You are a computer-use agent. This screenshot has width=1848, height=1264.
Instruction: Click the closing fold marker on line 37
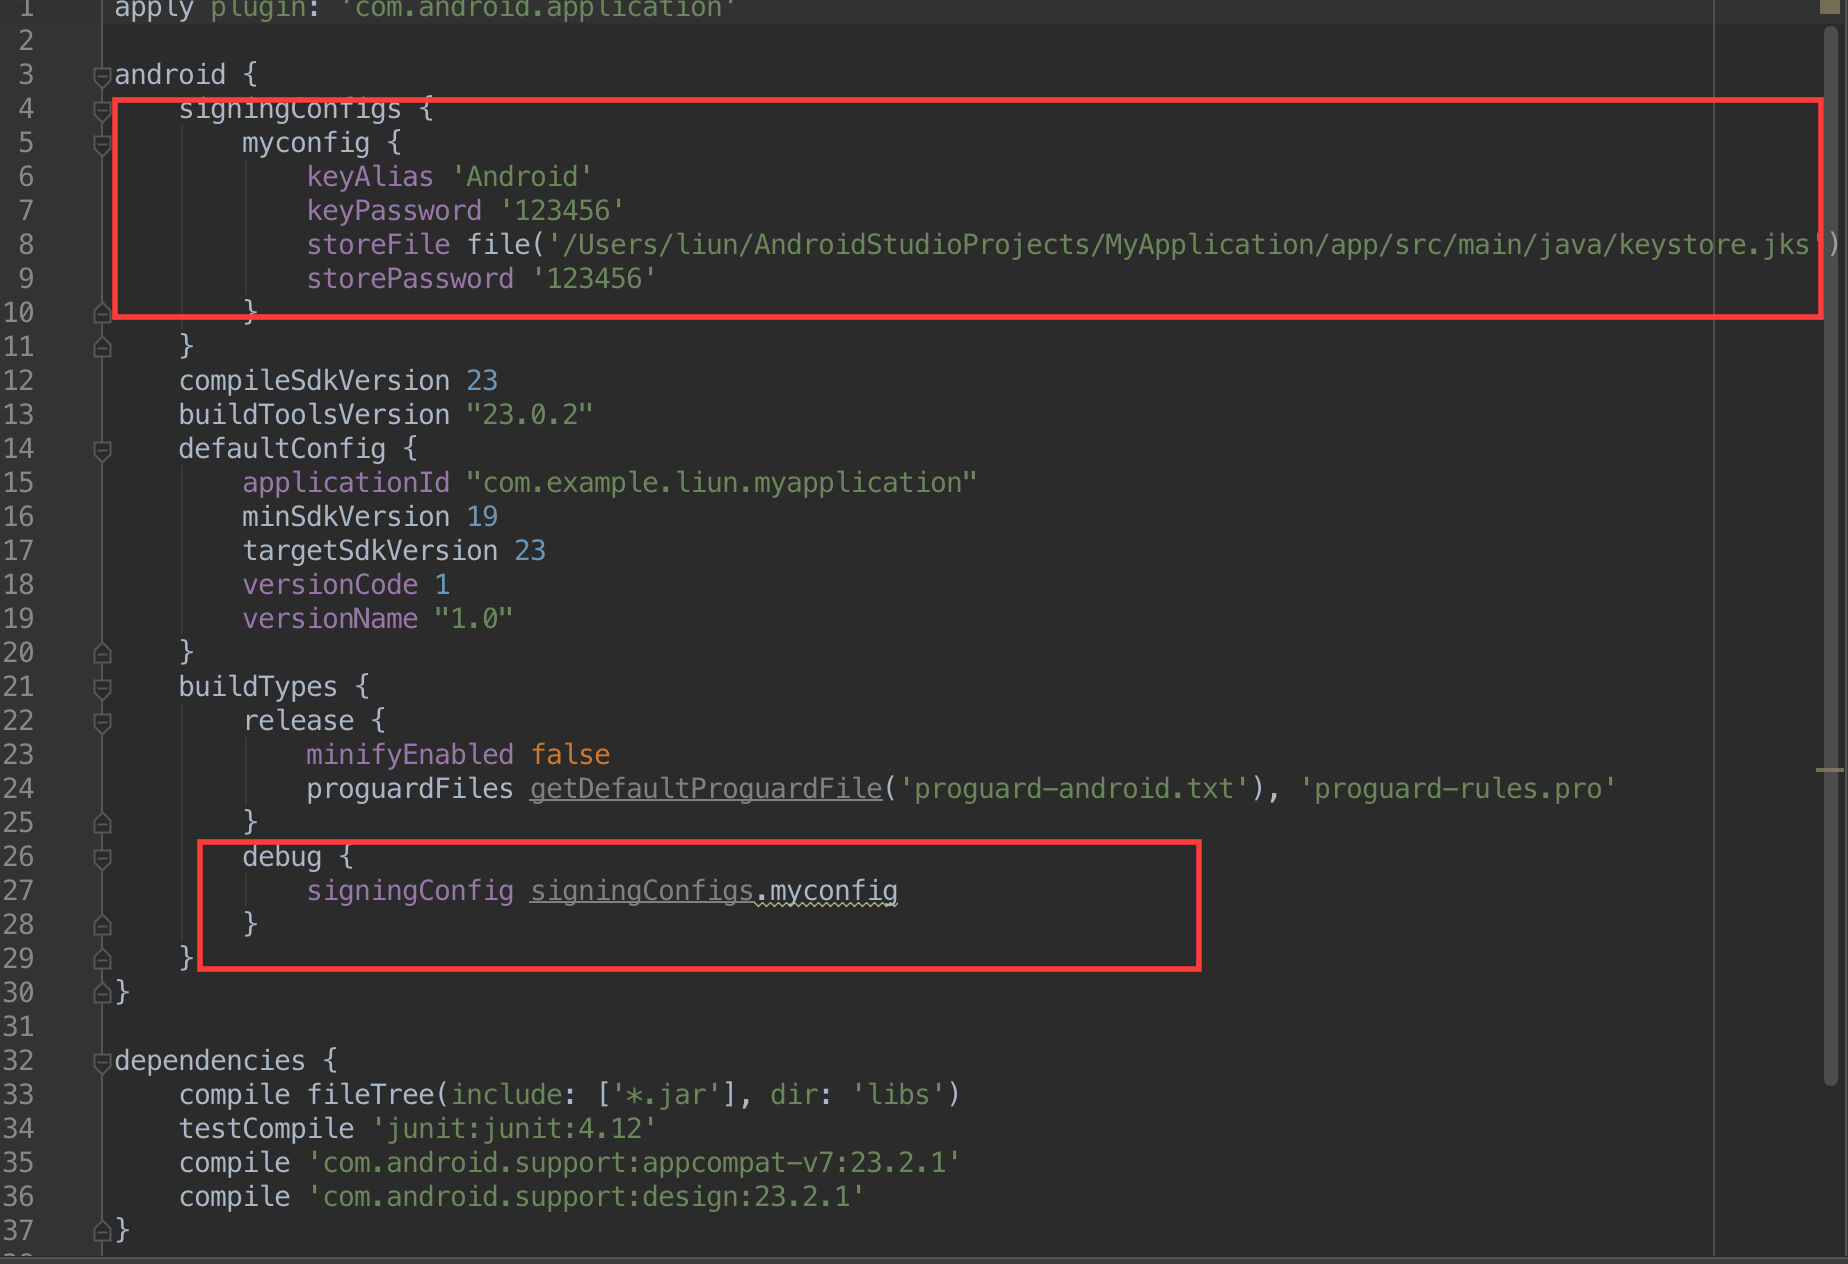click(102, 1231)
